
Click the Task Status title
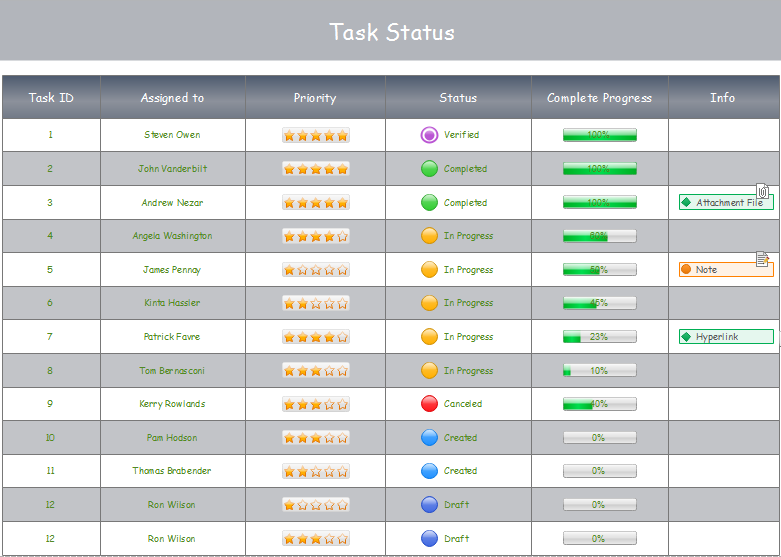(x=392, y=32)
